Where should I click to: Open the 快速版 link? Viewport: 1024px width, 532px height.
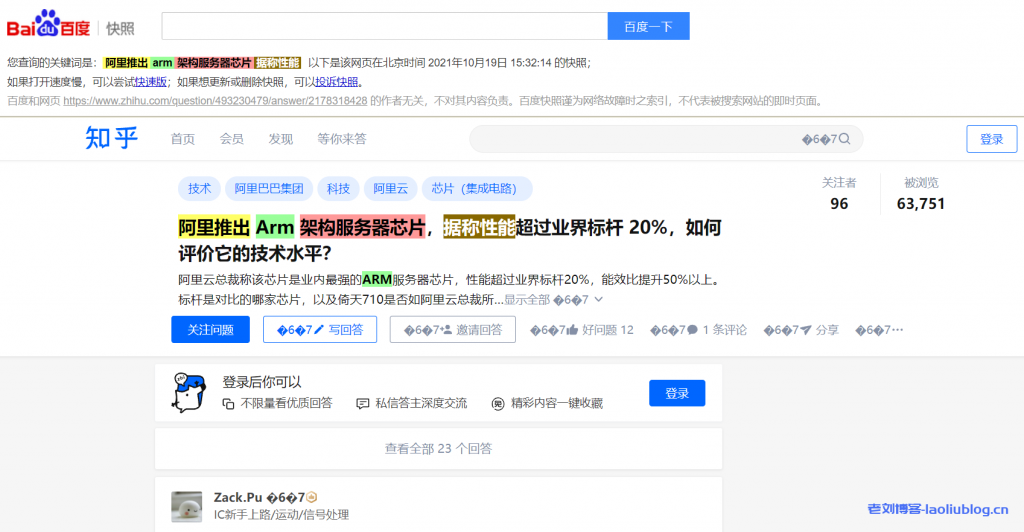click(150, 82)
